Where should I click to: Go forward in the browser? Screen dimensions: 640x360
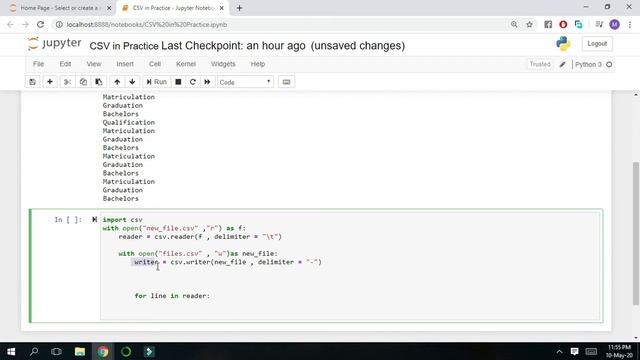25,24
